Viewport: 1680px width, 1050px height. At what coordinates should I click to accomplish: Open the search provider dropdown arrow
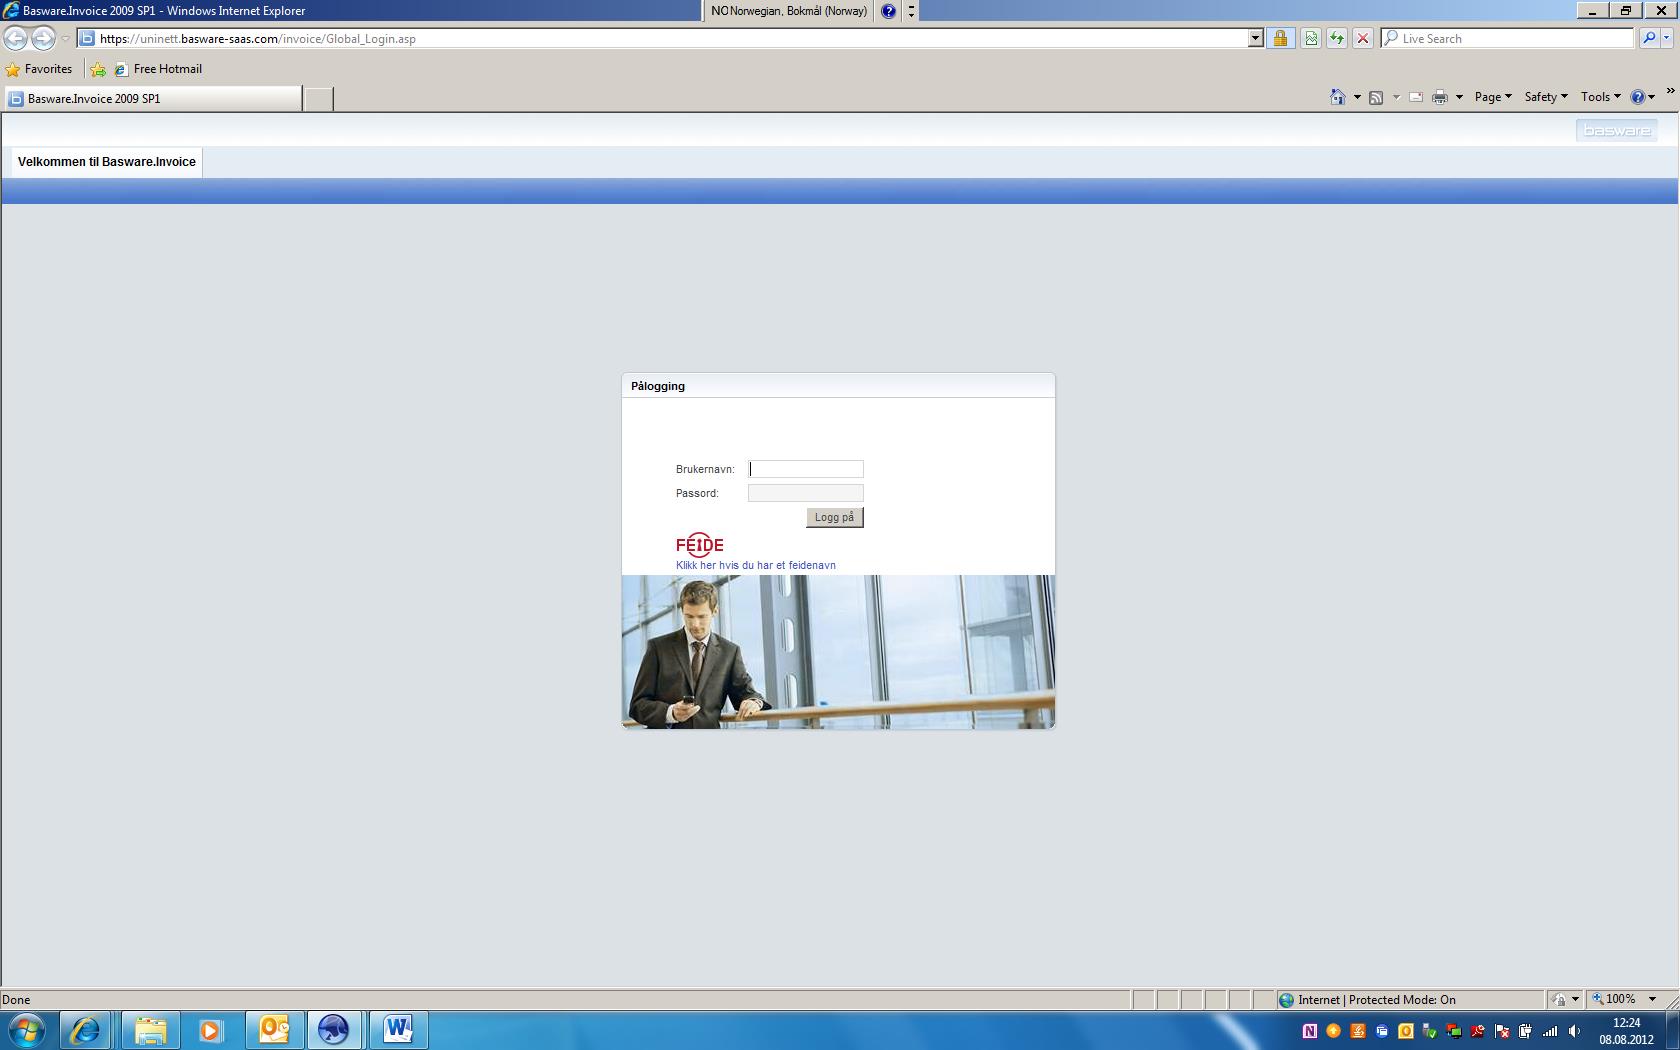pyautogui.click(x=1667, y=39)
